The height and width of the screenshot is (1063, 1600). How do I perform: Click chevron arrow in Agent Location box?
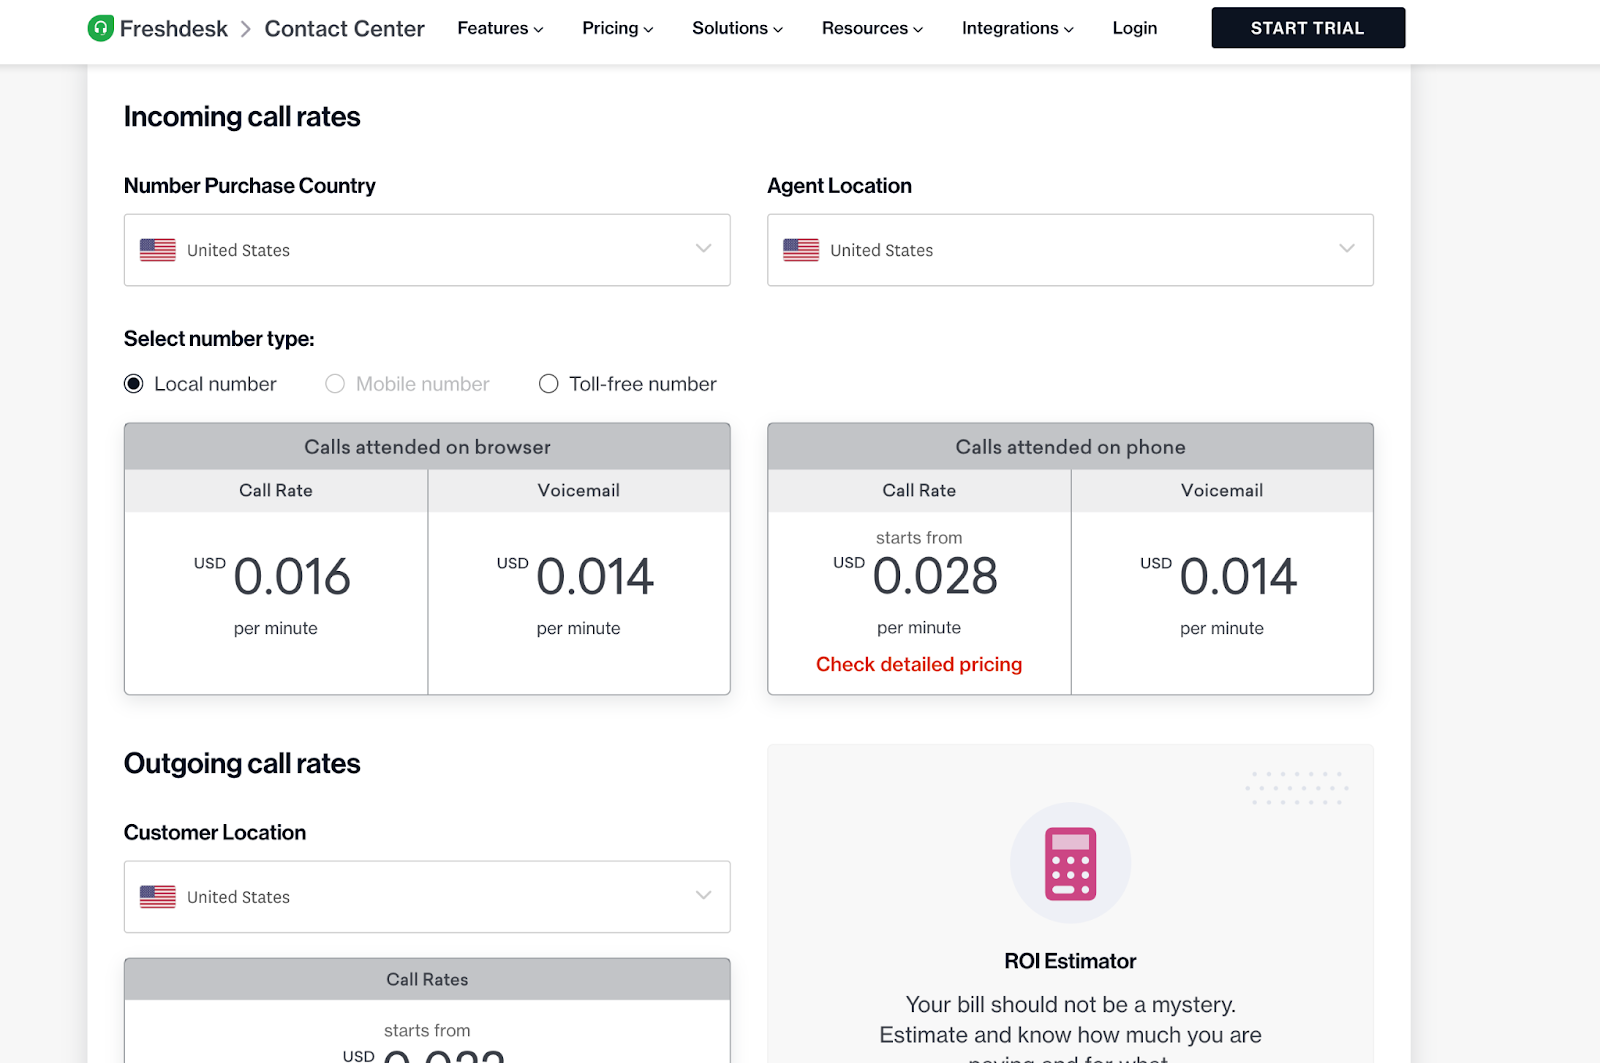pyautogui.click(x=1347, y=249)
